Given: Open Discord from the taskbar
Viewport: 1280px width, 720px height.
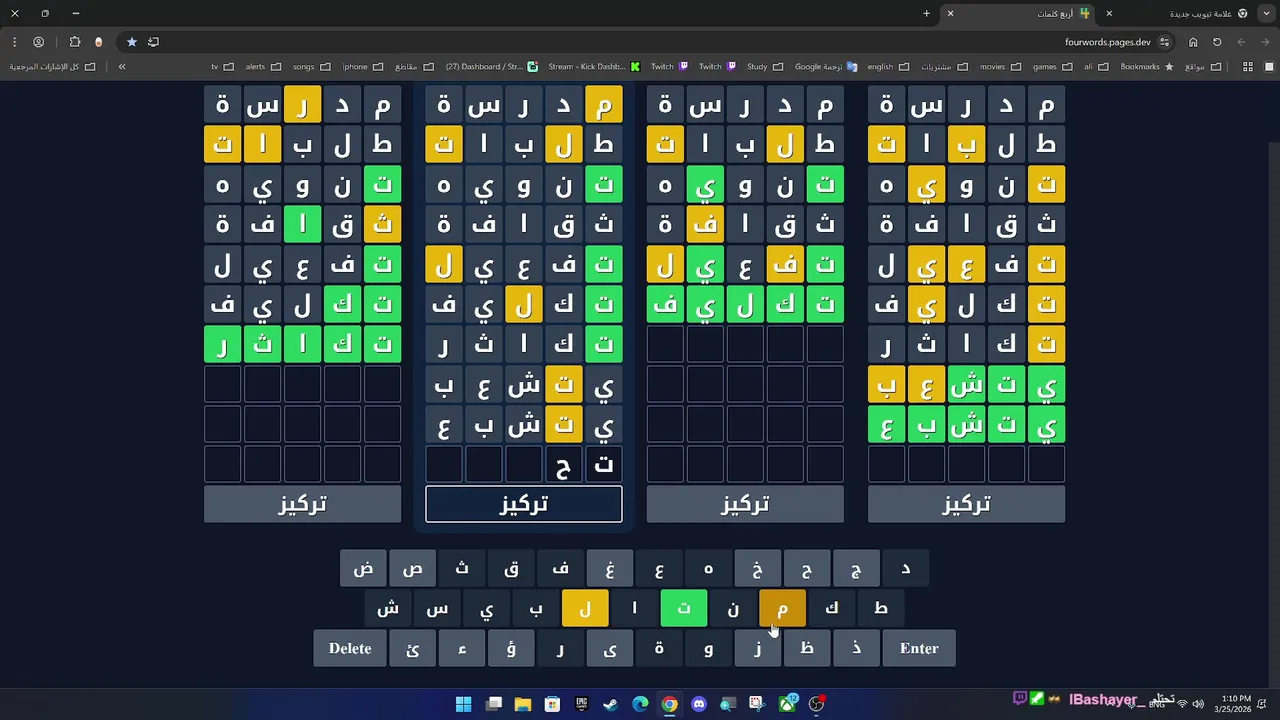Looking at the screenshot, I should pyautogui.click(x=699, y=704).
